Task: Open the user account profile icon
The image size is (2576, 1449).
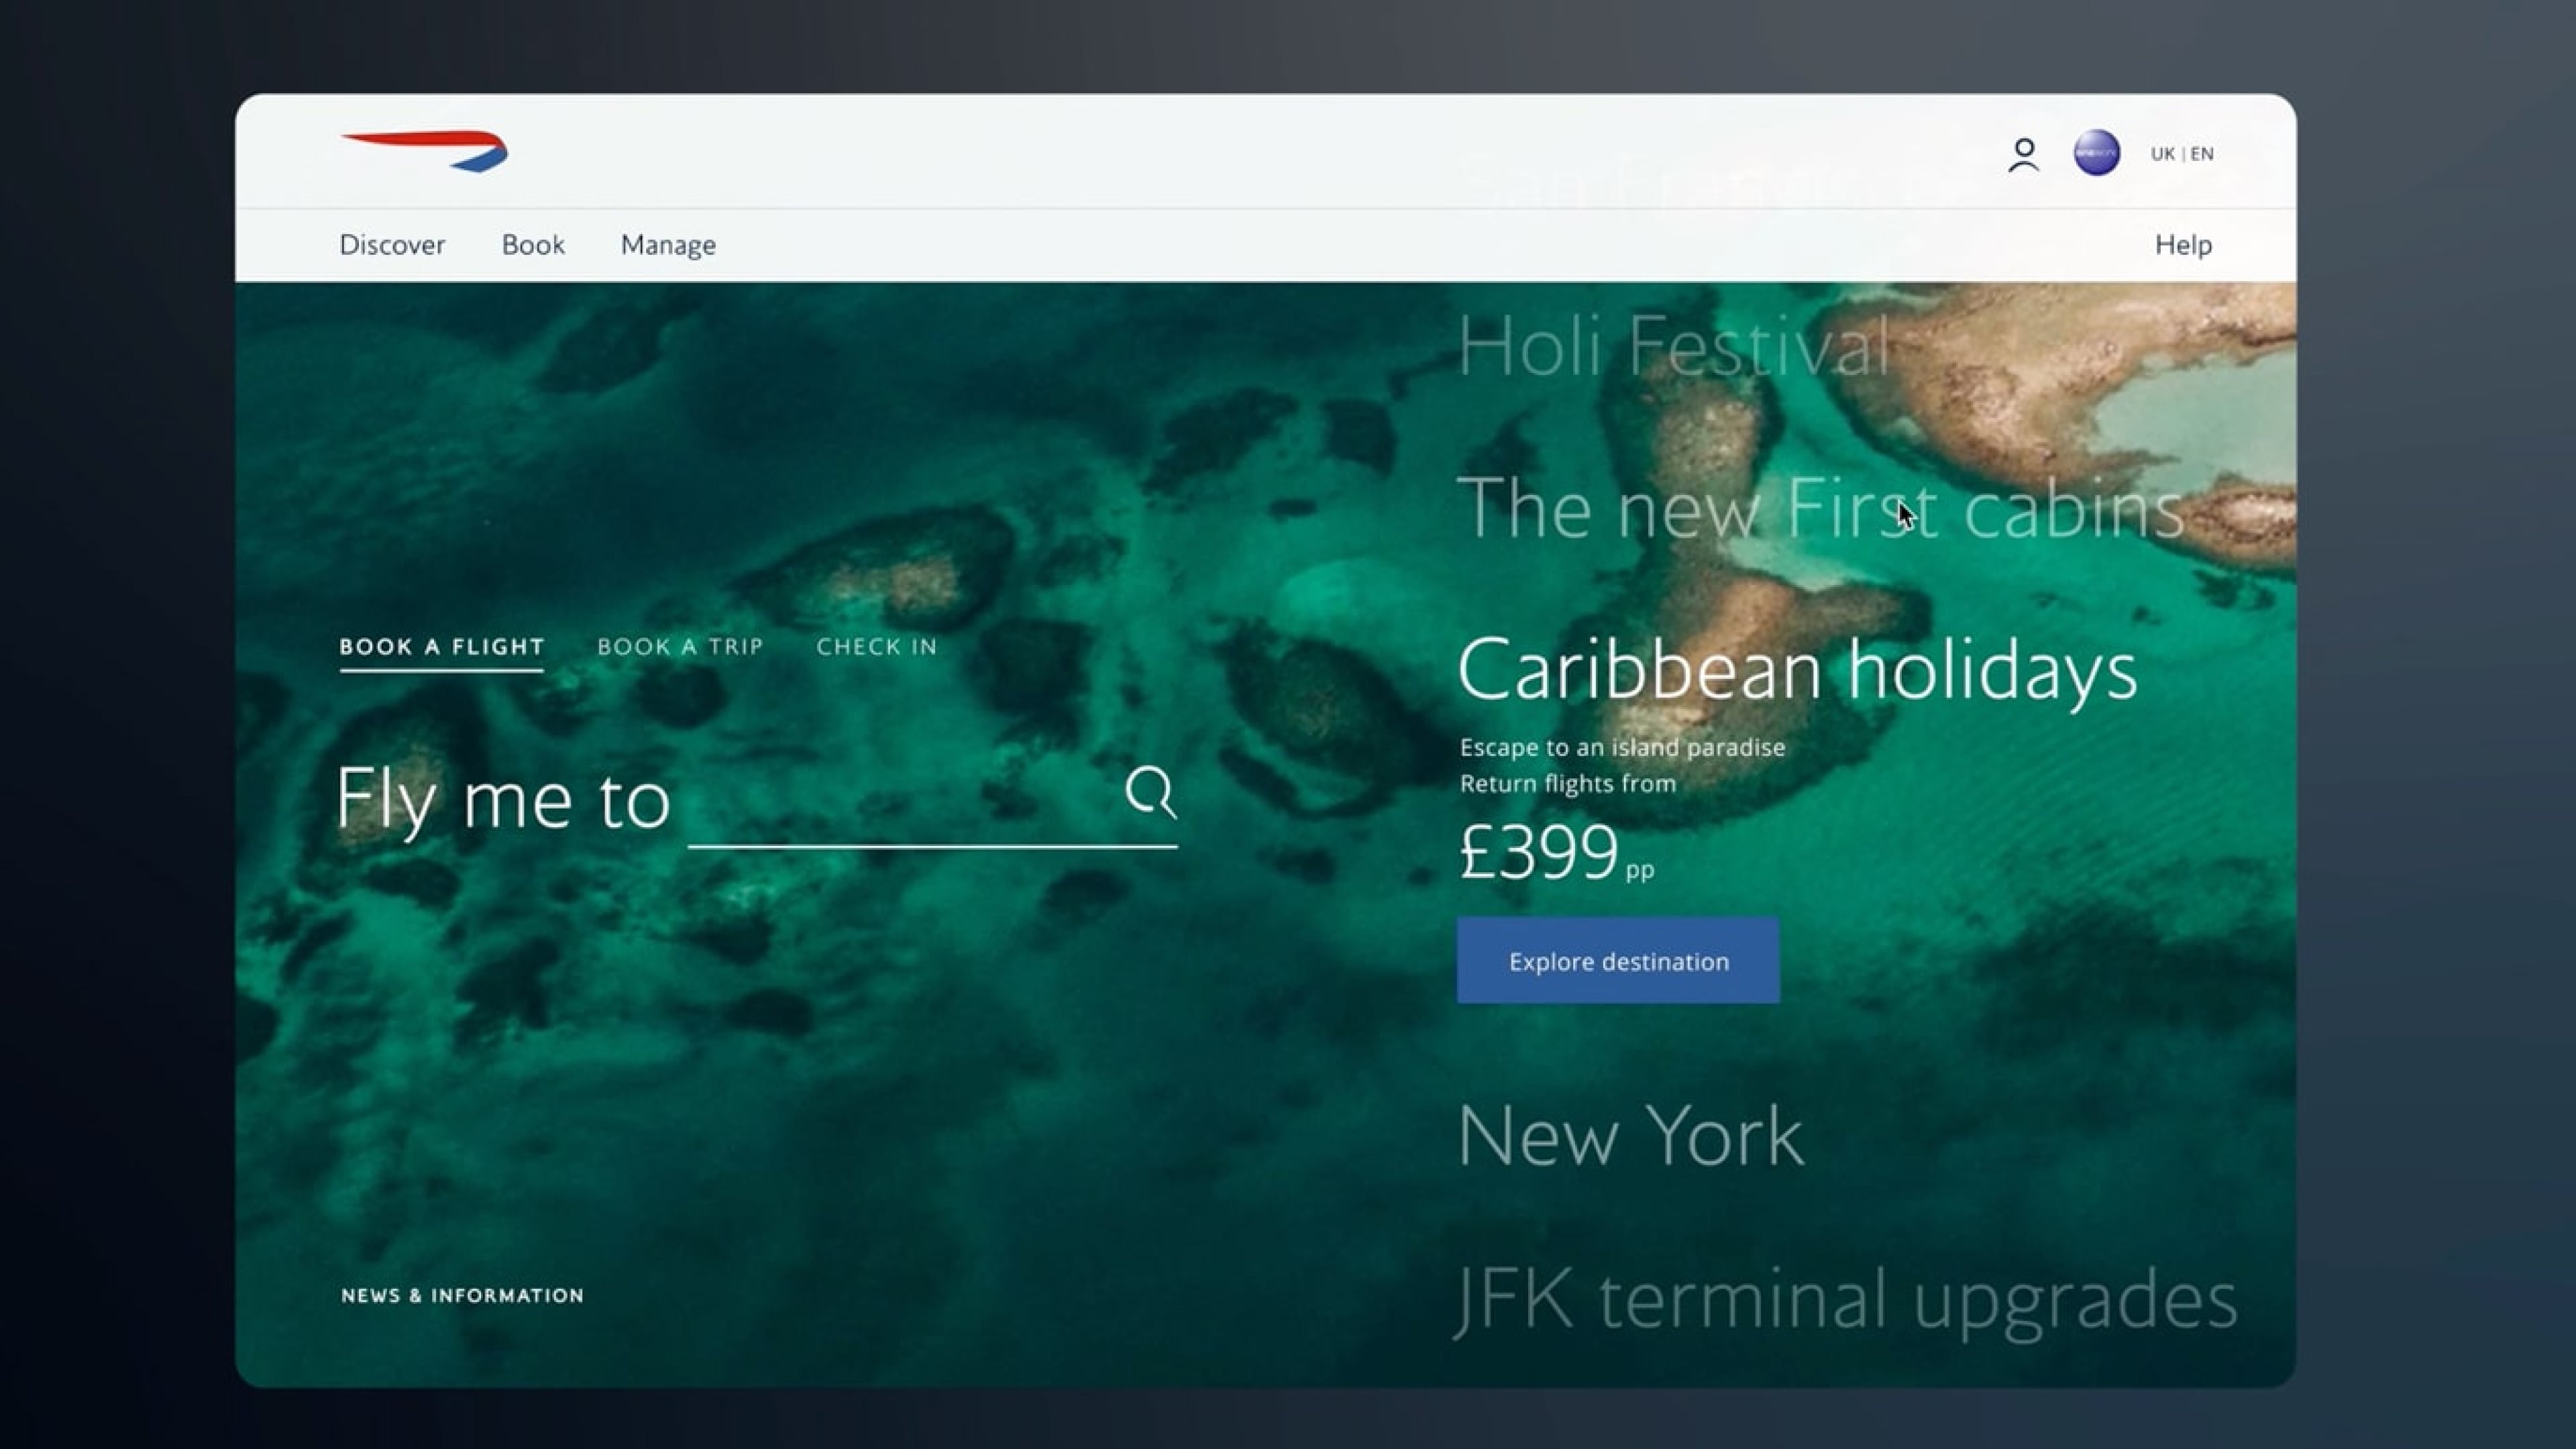Action: click(x=2023, y=155)
